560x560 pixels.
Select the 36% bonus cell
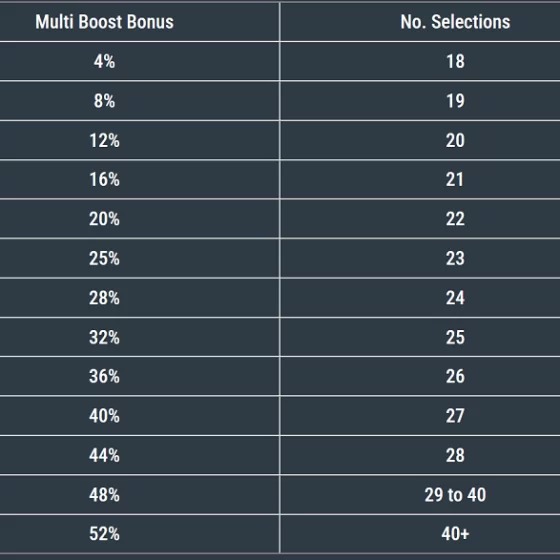tap(104, 376)
